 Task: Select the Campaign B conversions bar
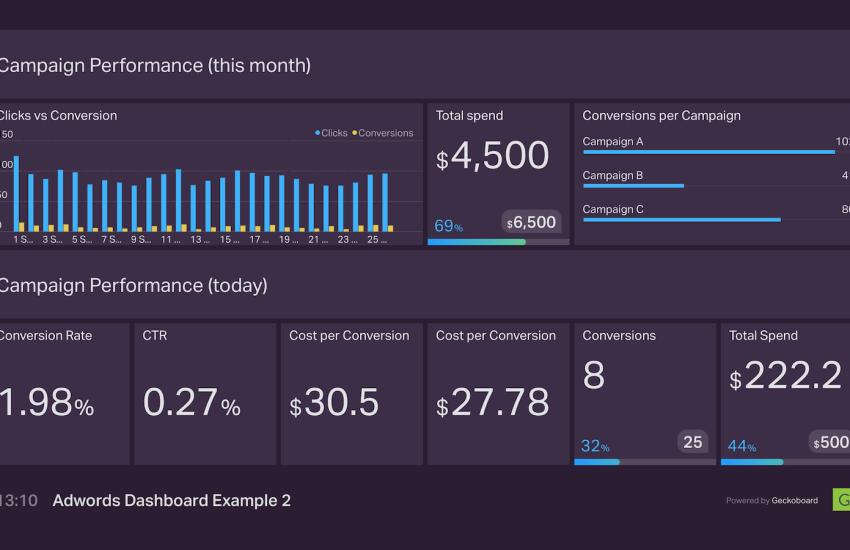pyautogui.click(x=633, y=186)
